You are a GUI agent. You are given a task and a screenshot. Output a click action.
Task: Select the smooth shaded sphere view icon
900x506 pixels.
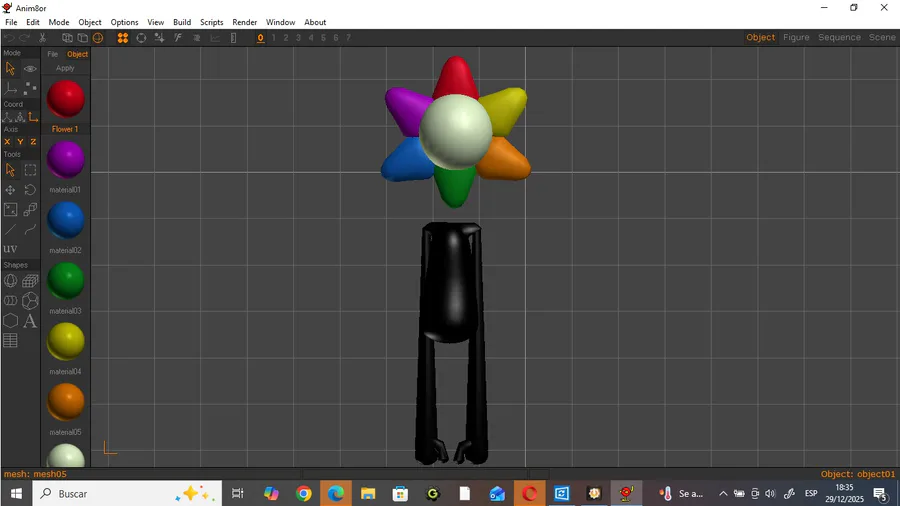(98, 38)
